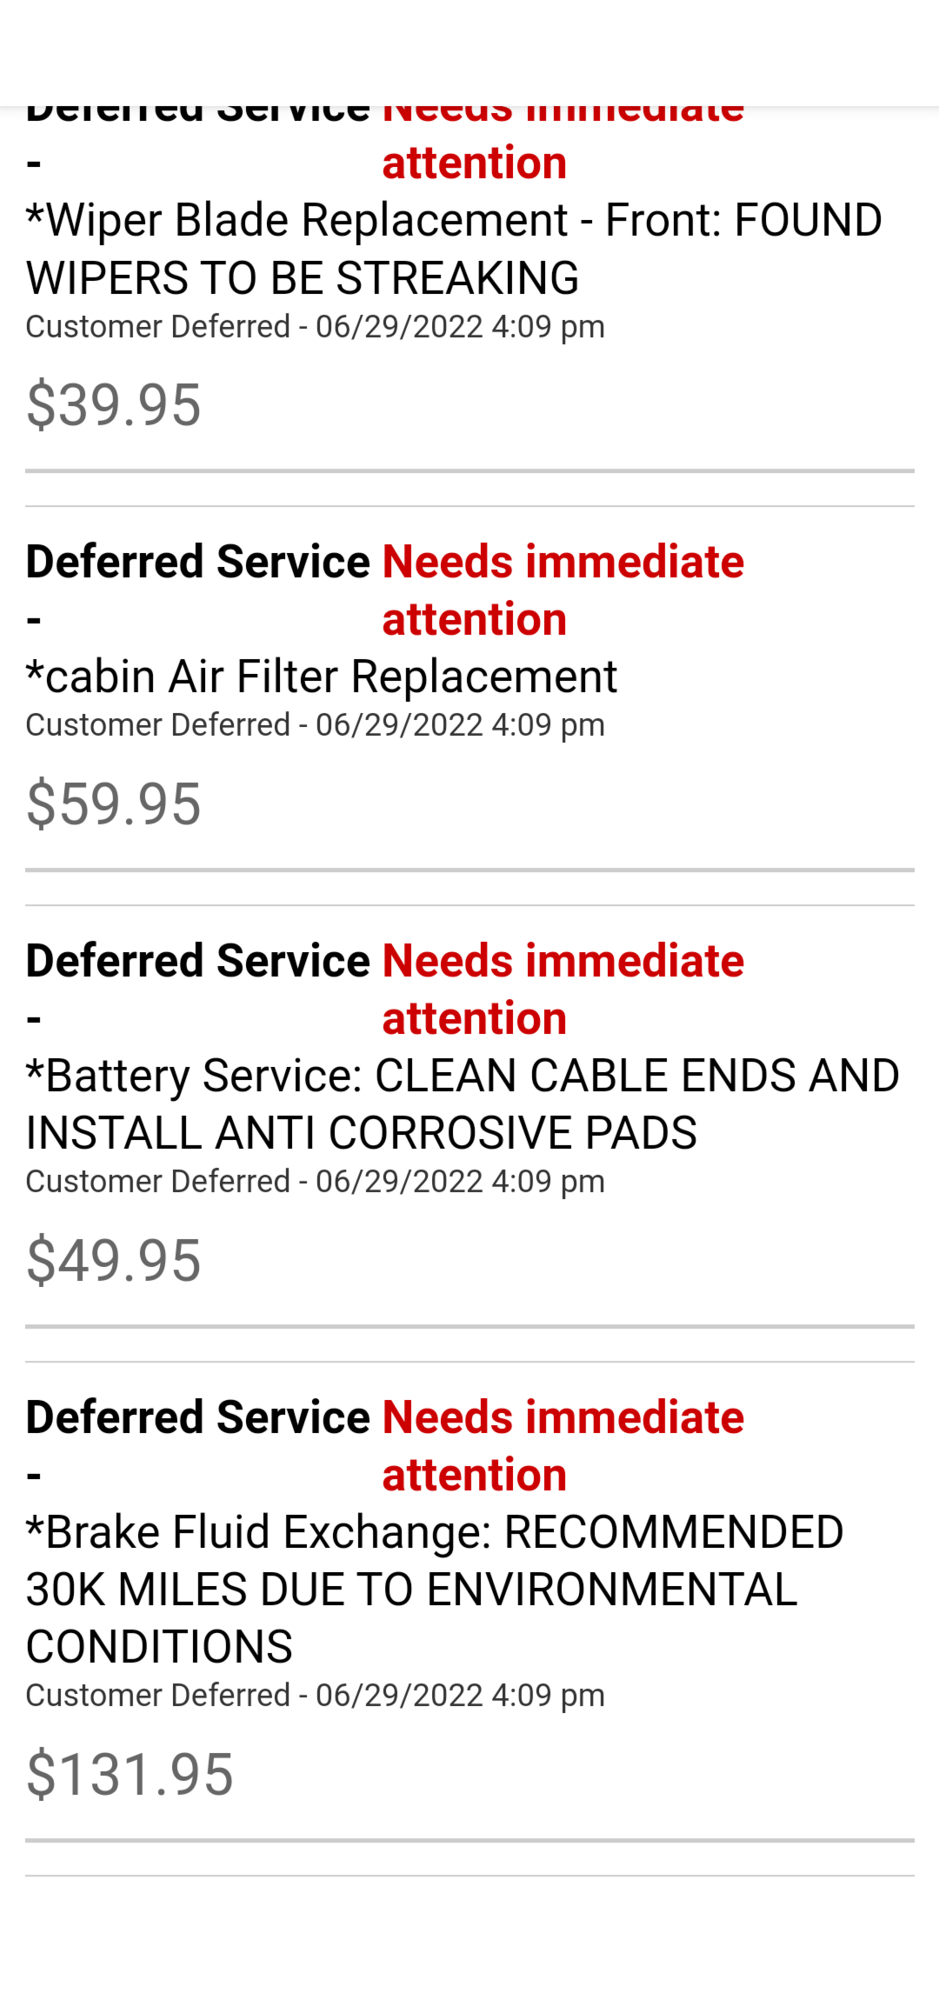Tap the Customer Deferred date under Brake Fluid

[x=315, y=1695]
